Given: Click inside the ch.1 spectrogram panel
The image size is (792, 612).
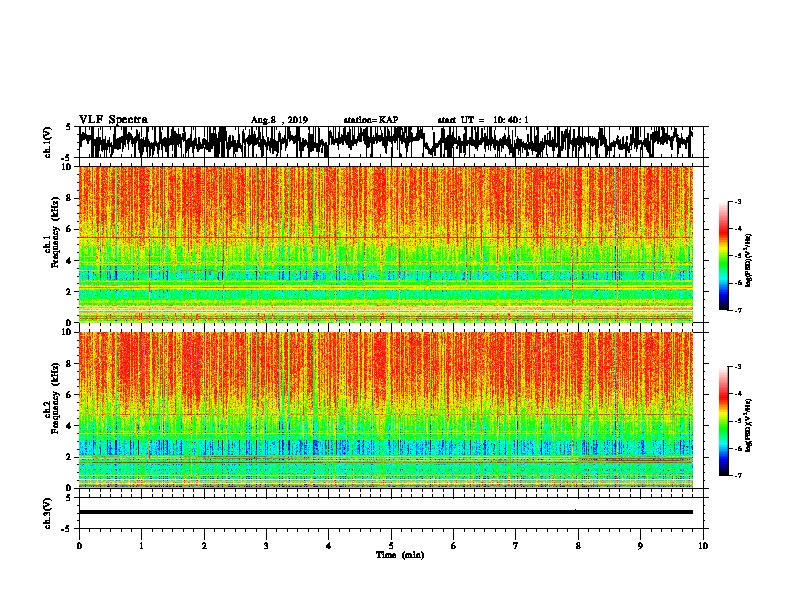Looking at the screenshot, I should pos(385,244).
